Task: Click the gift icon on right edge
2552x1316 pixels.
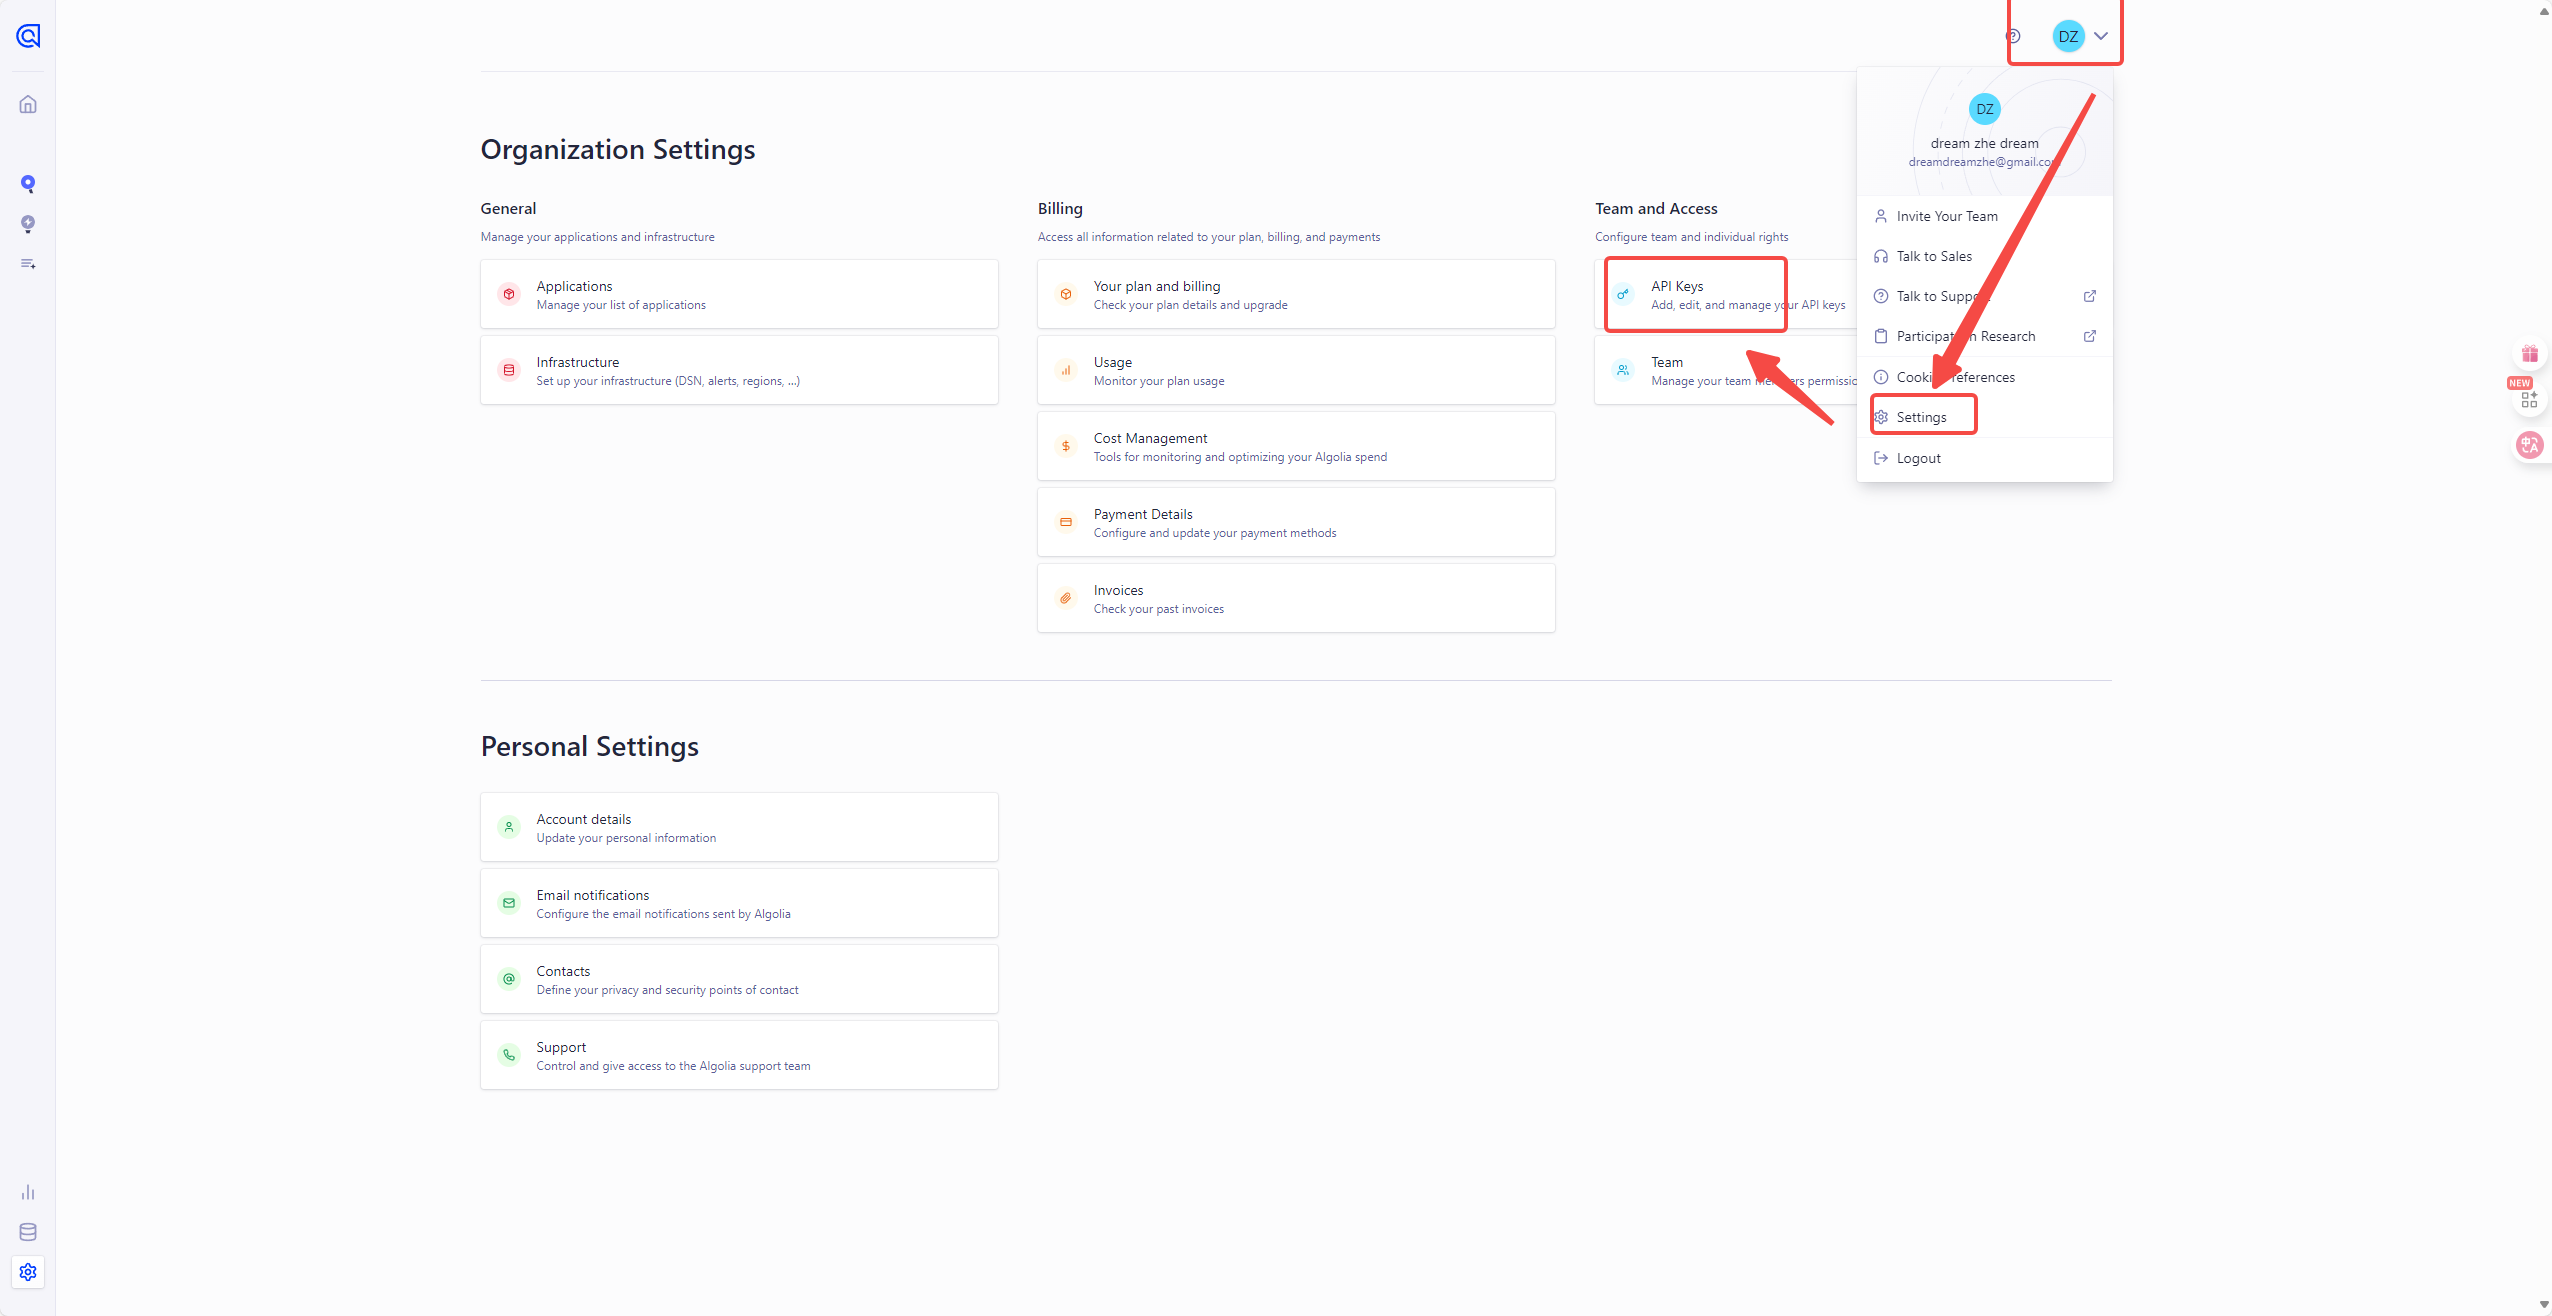Action: coord(2529,354)
